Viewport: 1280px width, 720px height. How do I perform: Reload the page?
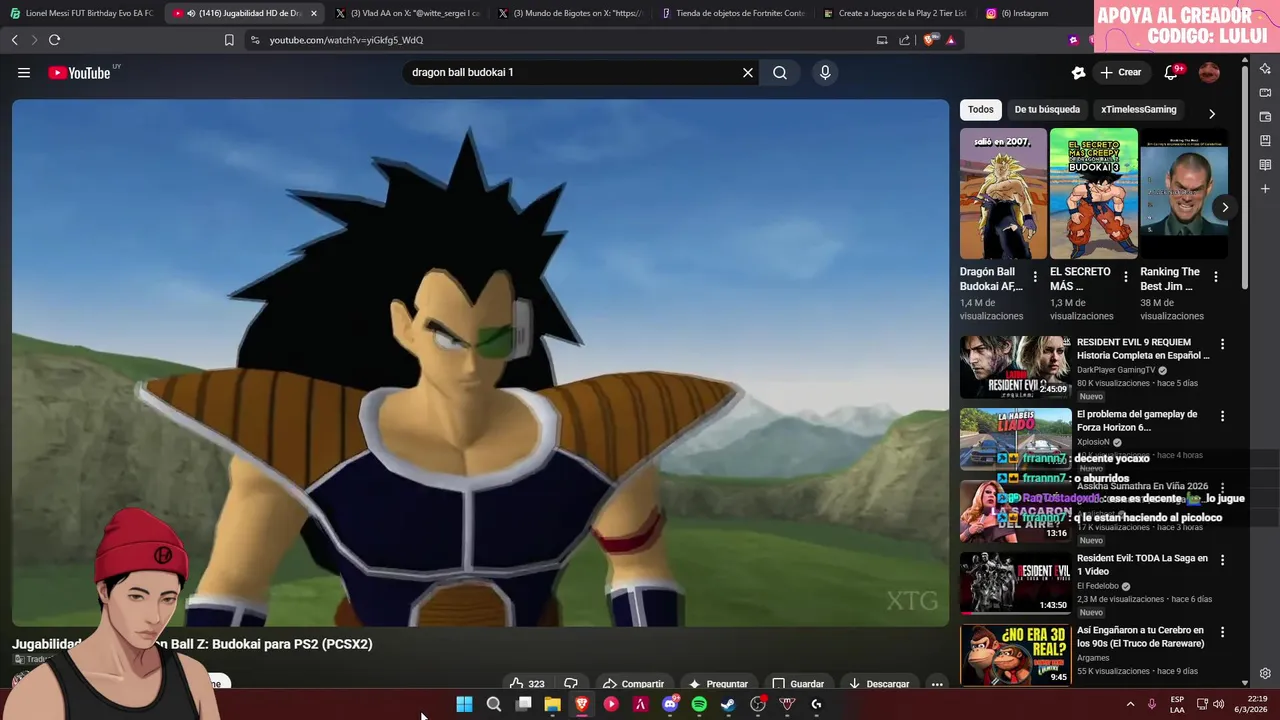(x=54, y=40)
